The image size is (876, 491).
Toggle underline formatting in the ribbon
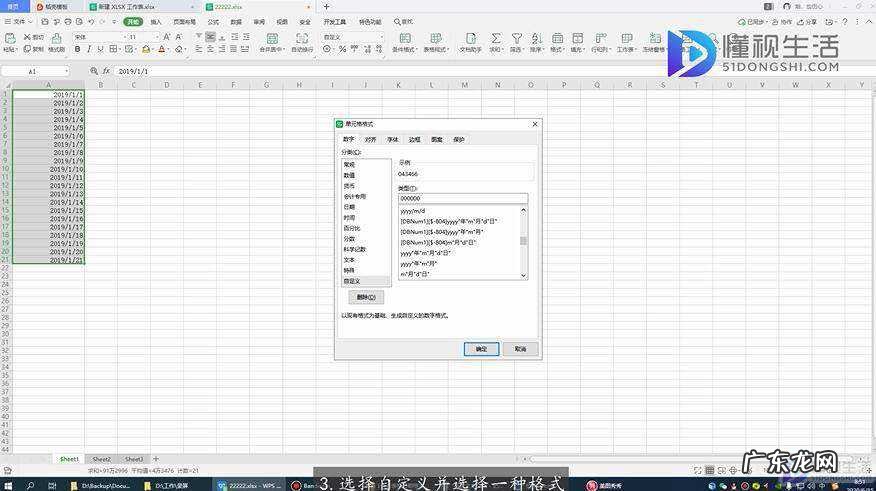(99, 49)
